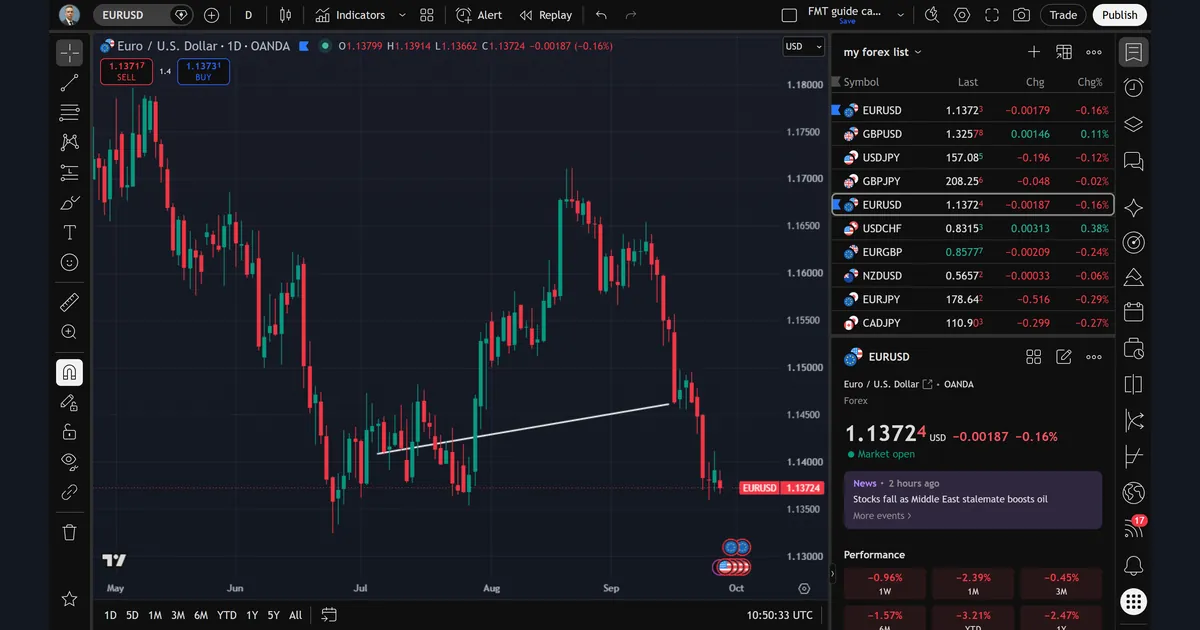1200x630 pixels.
Task: Select the ruler measure tool
Action: click(x=69, y=302)
